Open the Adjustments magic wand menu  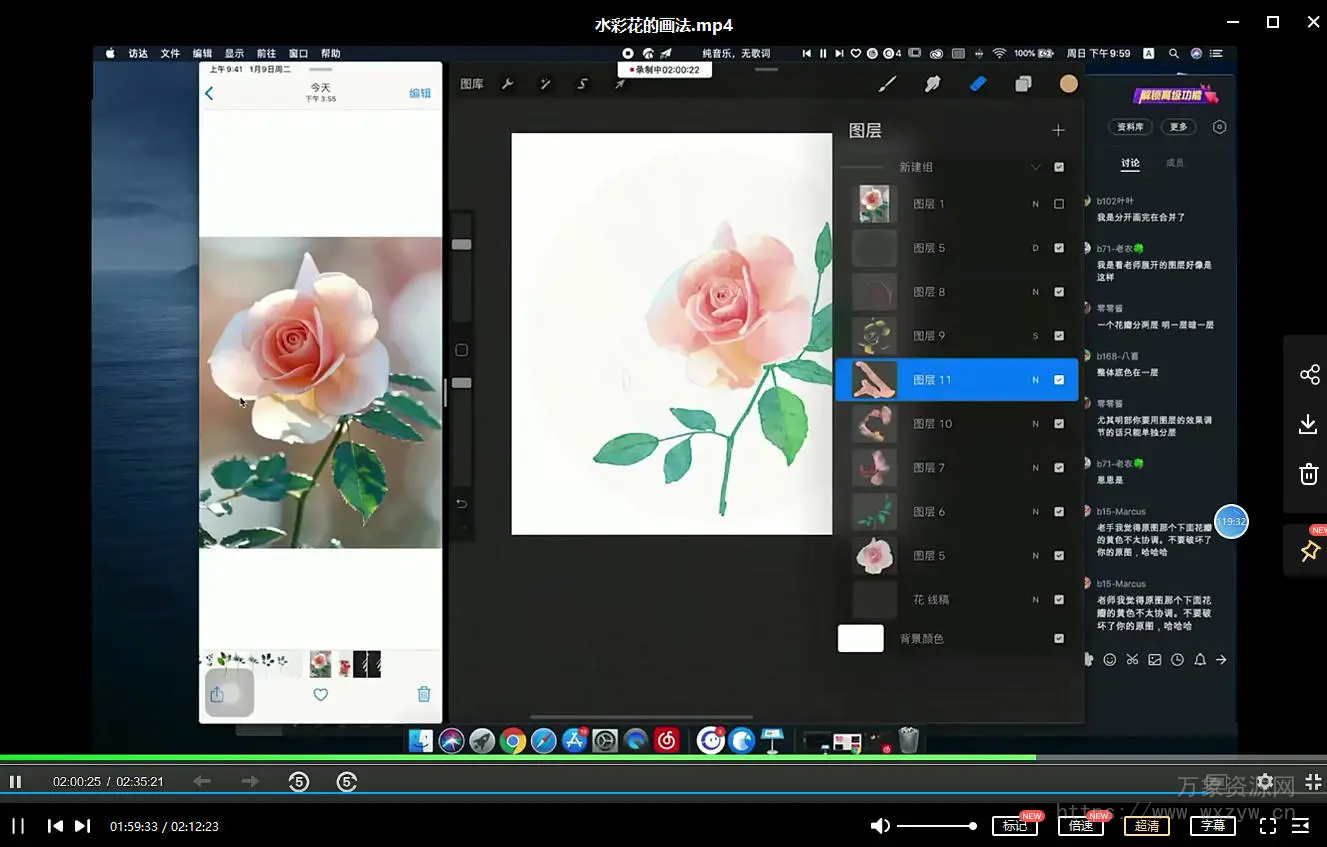tap(545, 84)
